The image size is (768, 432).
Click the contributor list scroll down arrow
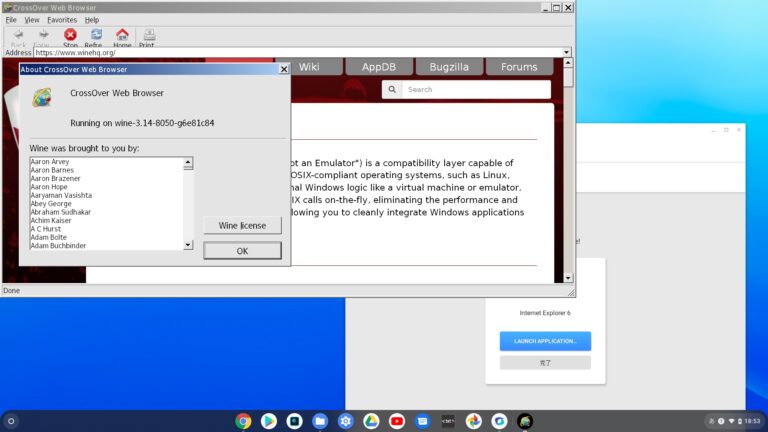coord(188,245)
